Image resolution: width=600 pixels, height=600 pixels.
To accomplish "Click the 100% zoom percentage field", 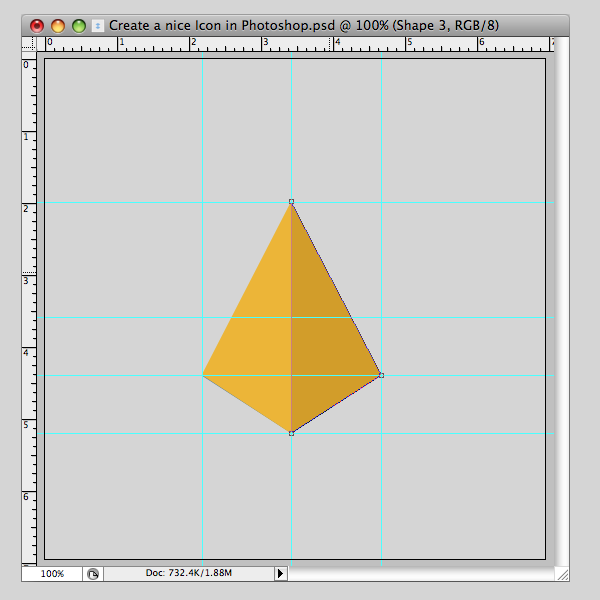I will pos(52,574).
